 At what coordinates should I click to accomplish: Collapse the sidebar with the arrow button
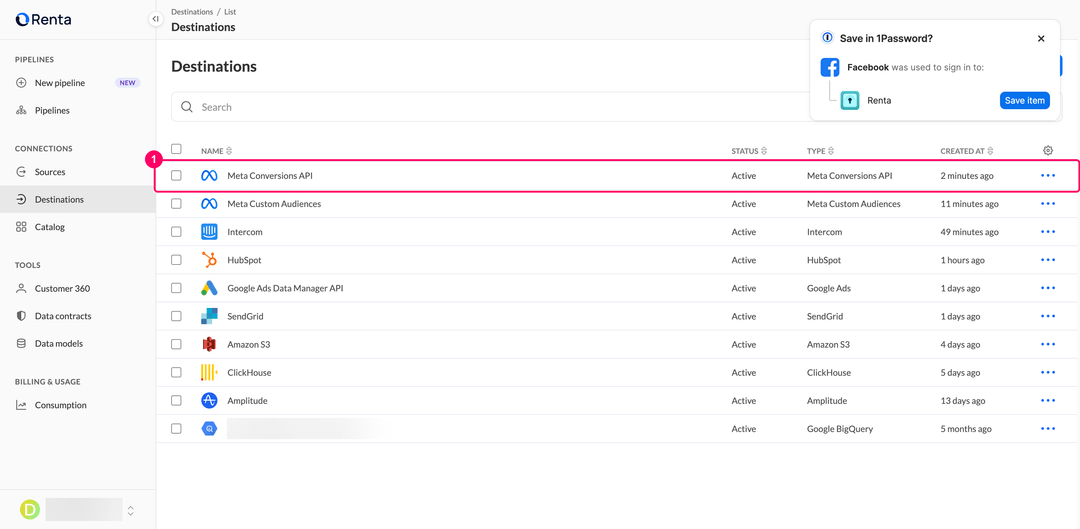[156, 19]
